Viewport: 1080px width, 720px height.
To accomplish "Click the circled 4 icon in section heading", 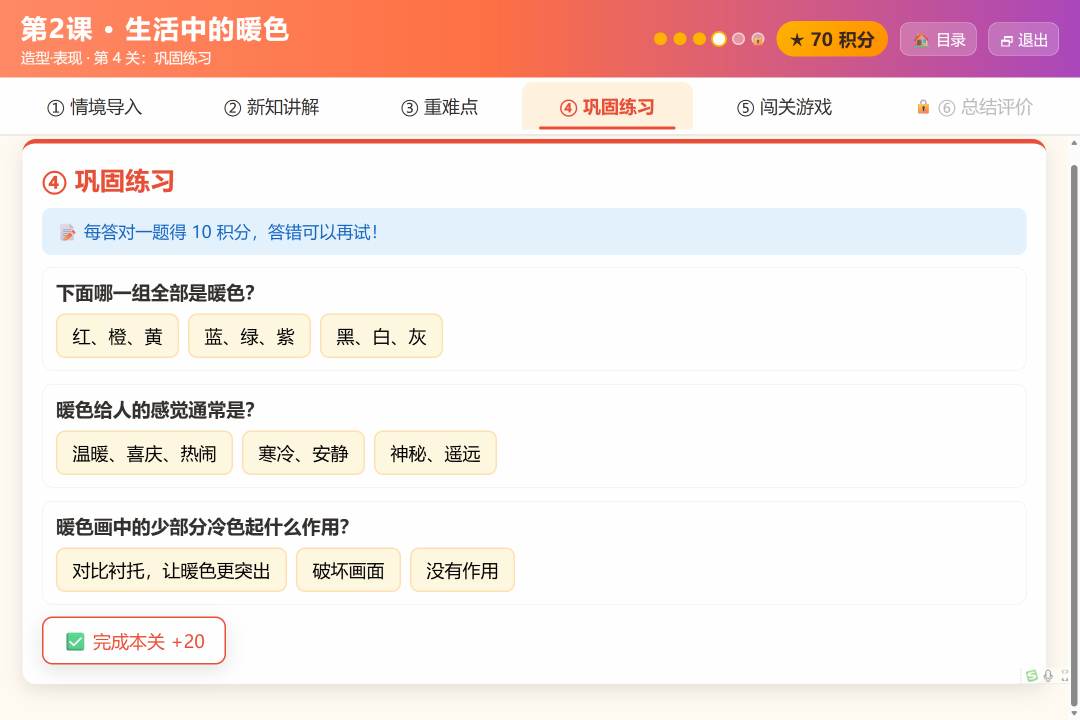I will coord(54,183).
